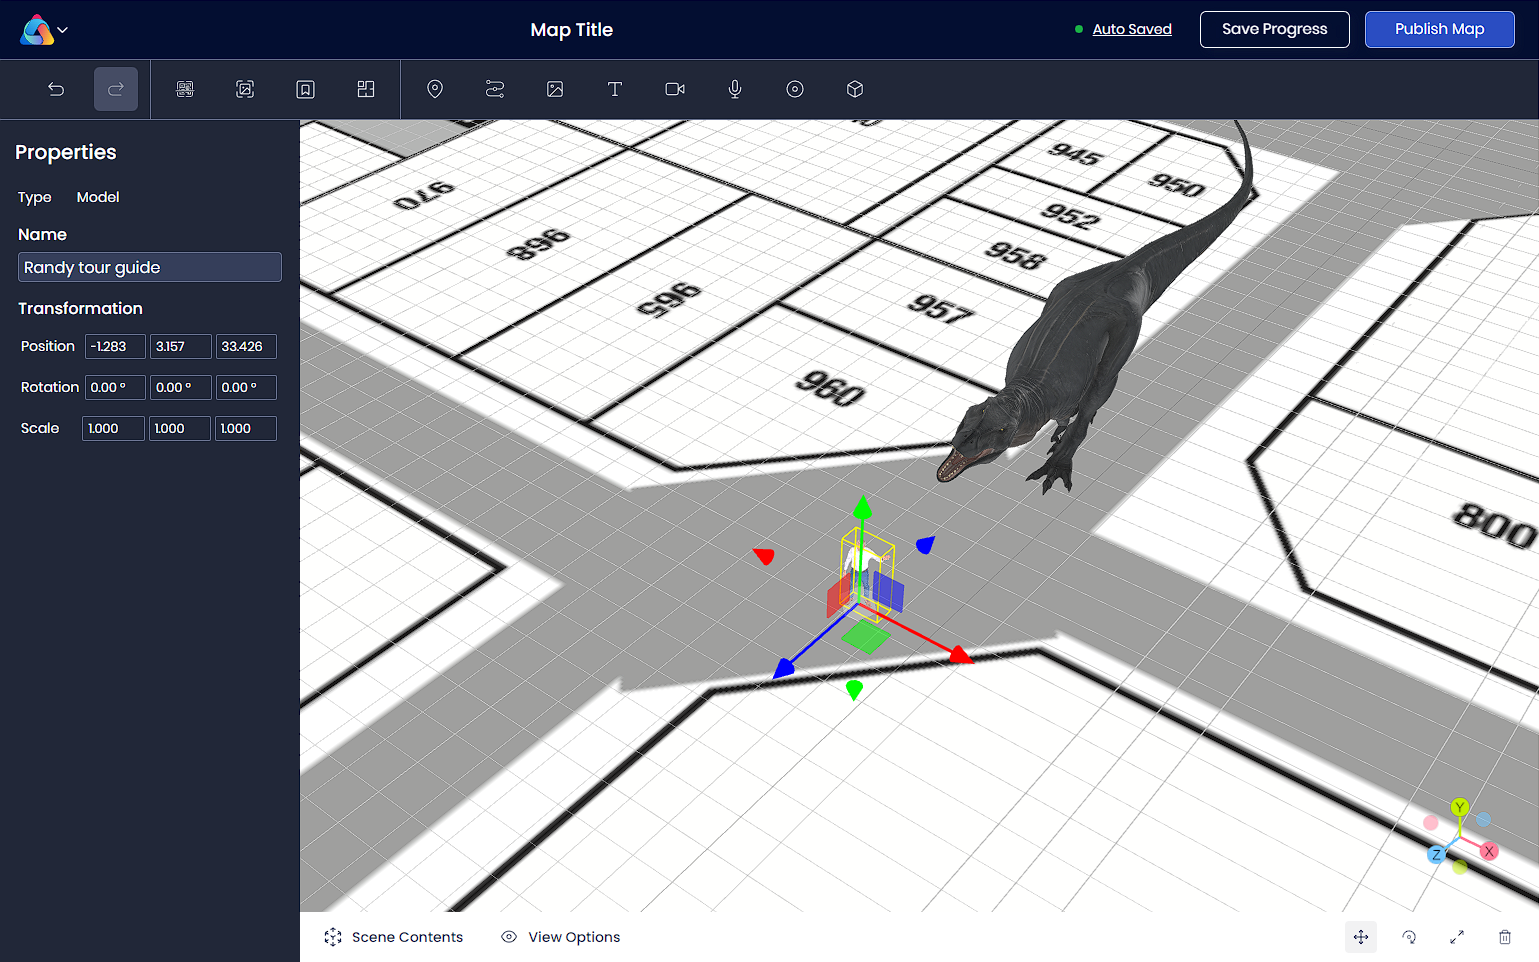This screenshot has width=1539, height=962.
Task: Add audio with the microphone tool
Action: (735, 89)
